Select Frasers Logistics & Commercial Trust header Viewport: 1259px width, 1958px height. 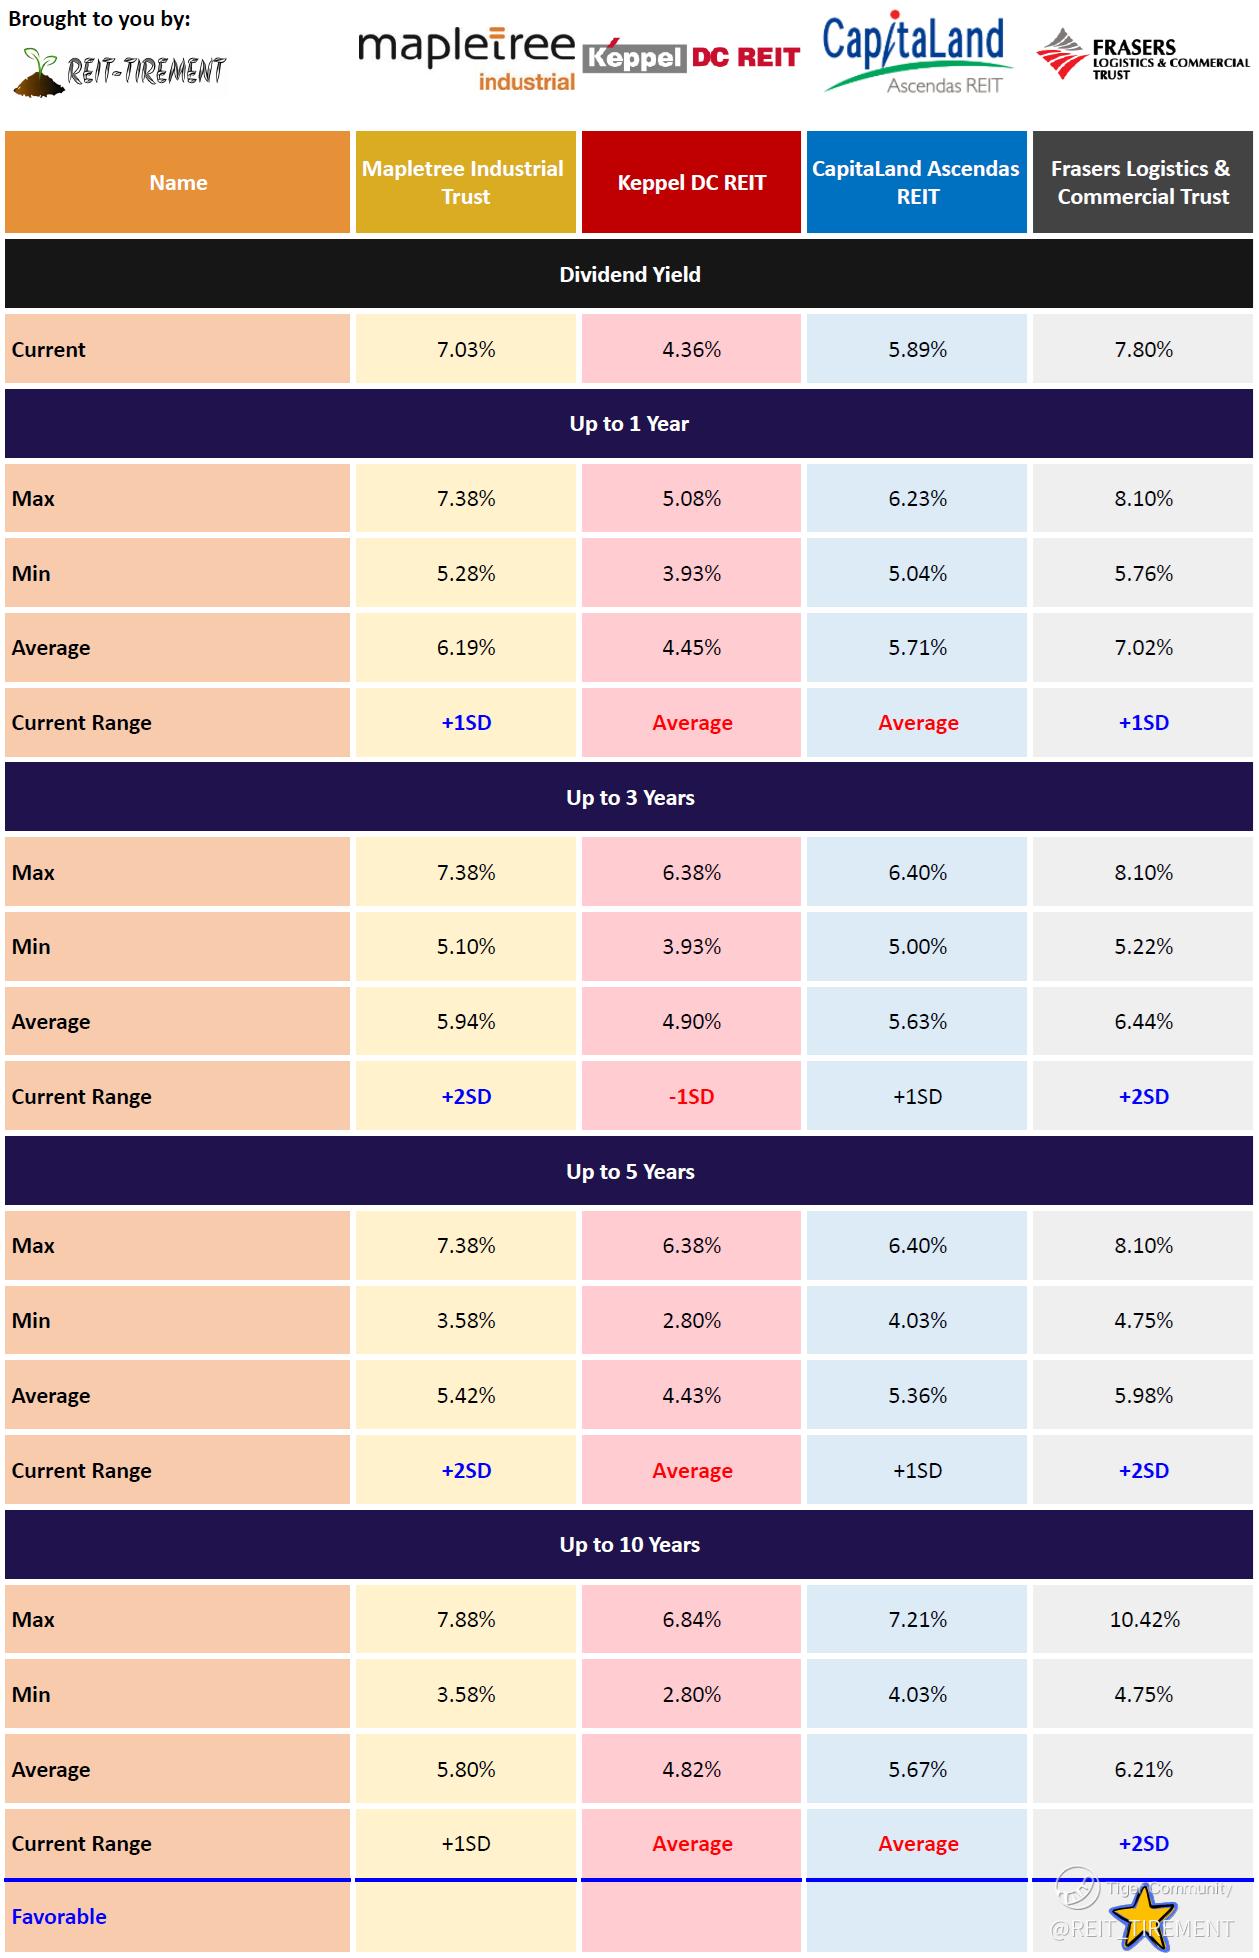click(x=1143, y=182)
